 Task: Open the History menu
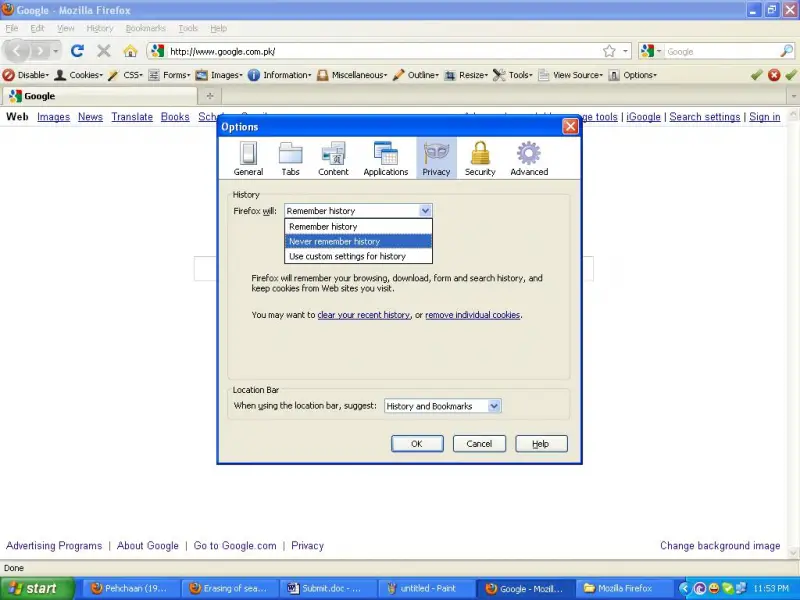99,28
